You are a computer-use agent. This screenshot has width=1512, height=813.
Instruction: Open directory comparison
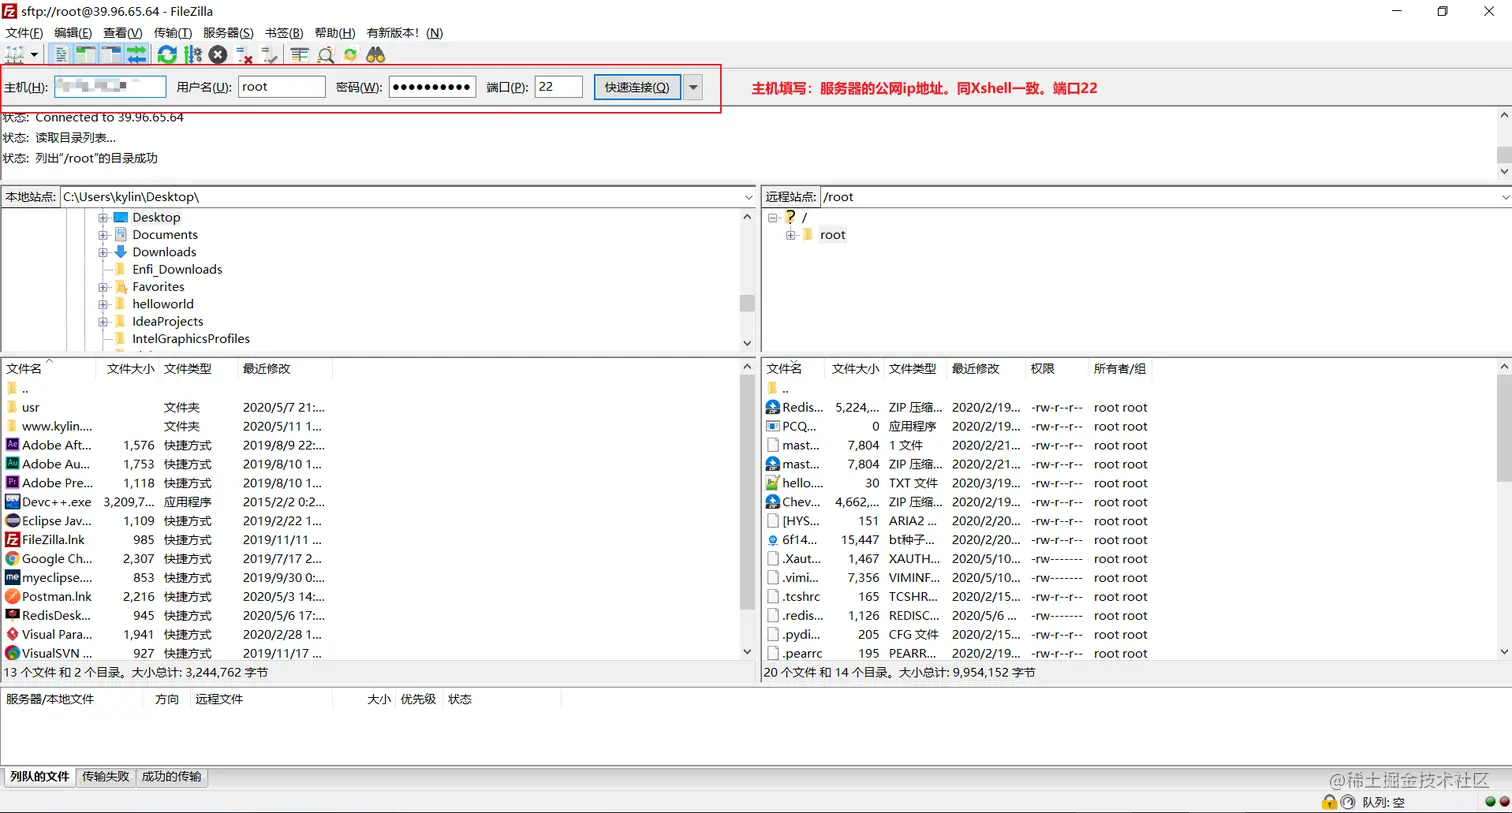[x=327, y=55]
